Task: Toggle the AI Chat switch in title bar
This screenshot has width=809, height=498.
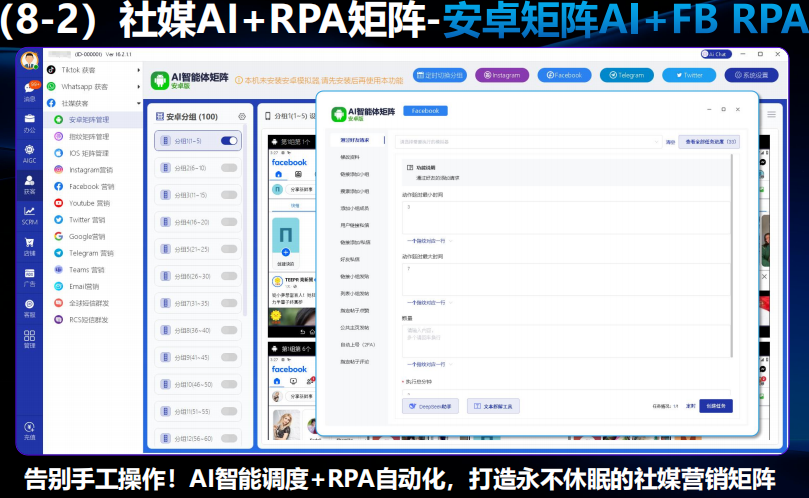Action: [716, 54]
